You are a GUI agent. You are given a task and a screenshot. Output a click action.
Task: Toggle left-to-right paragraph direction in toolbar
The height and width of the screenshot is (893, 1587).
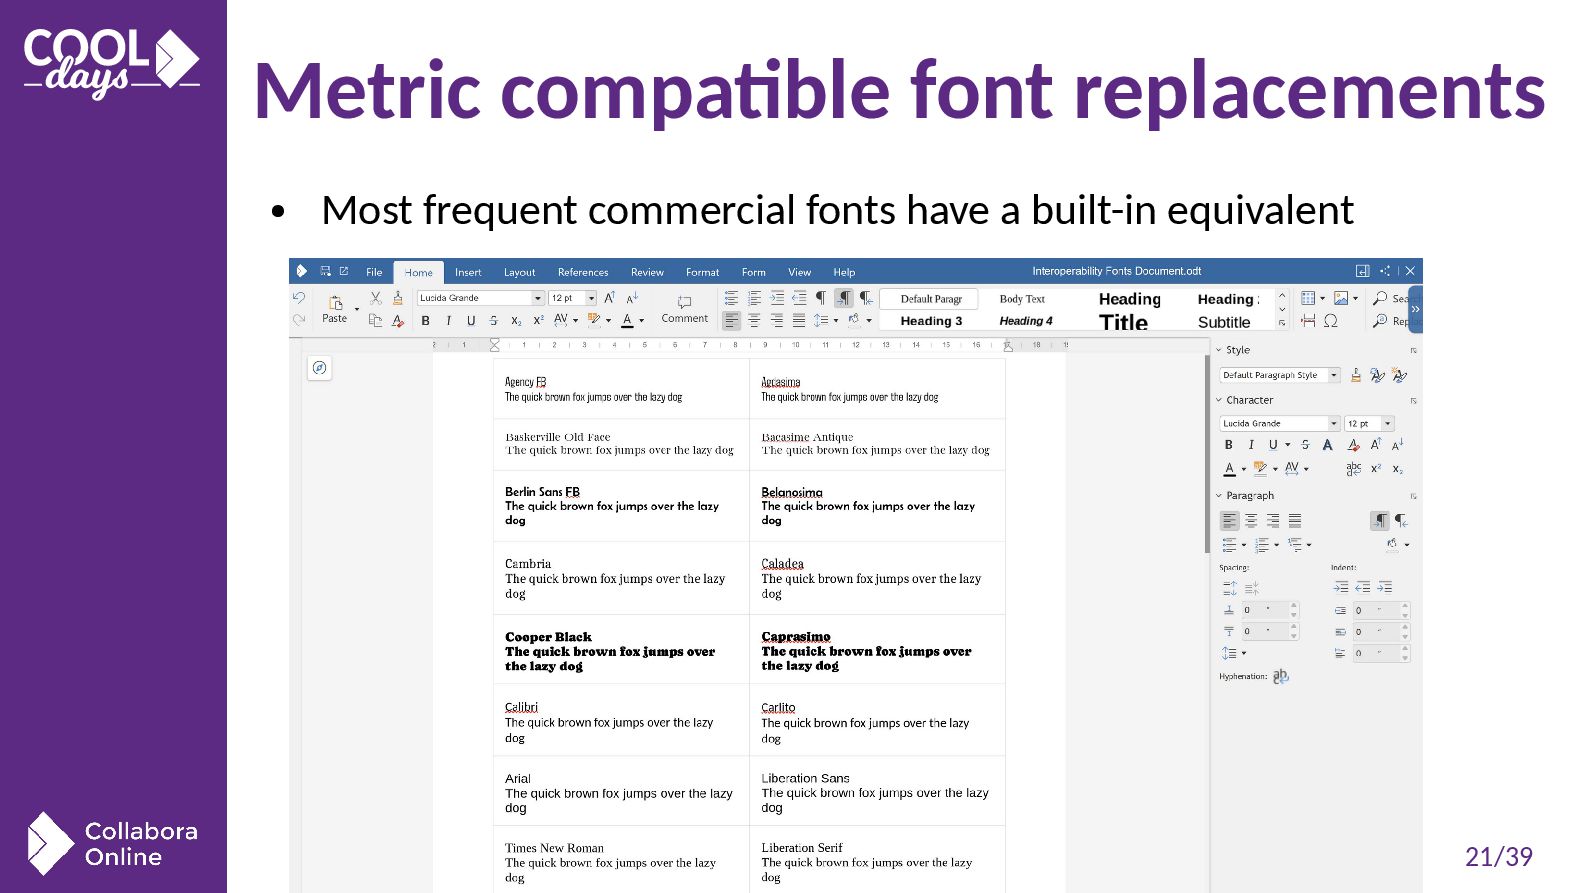tap(844, 298)
